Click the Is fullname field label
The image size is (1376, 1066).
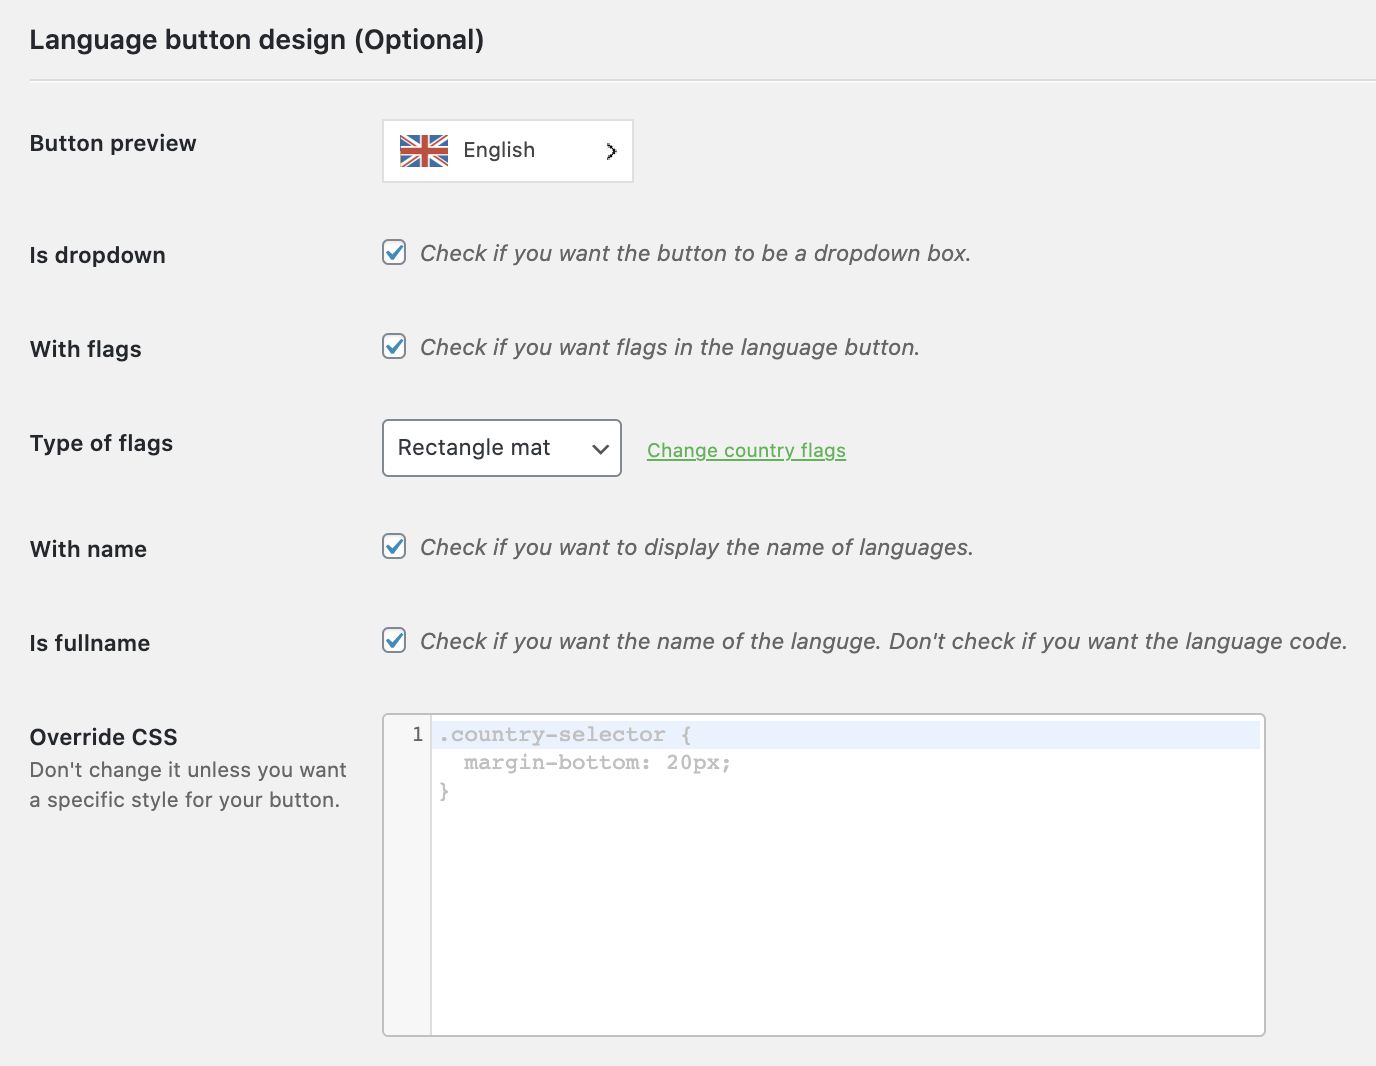click(x=90, y=643)
